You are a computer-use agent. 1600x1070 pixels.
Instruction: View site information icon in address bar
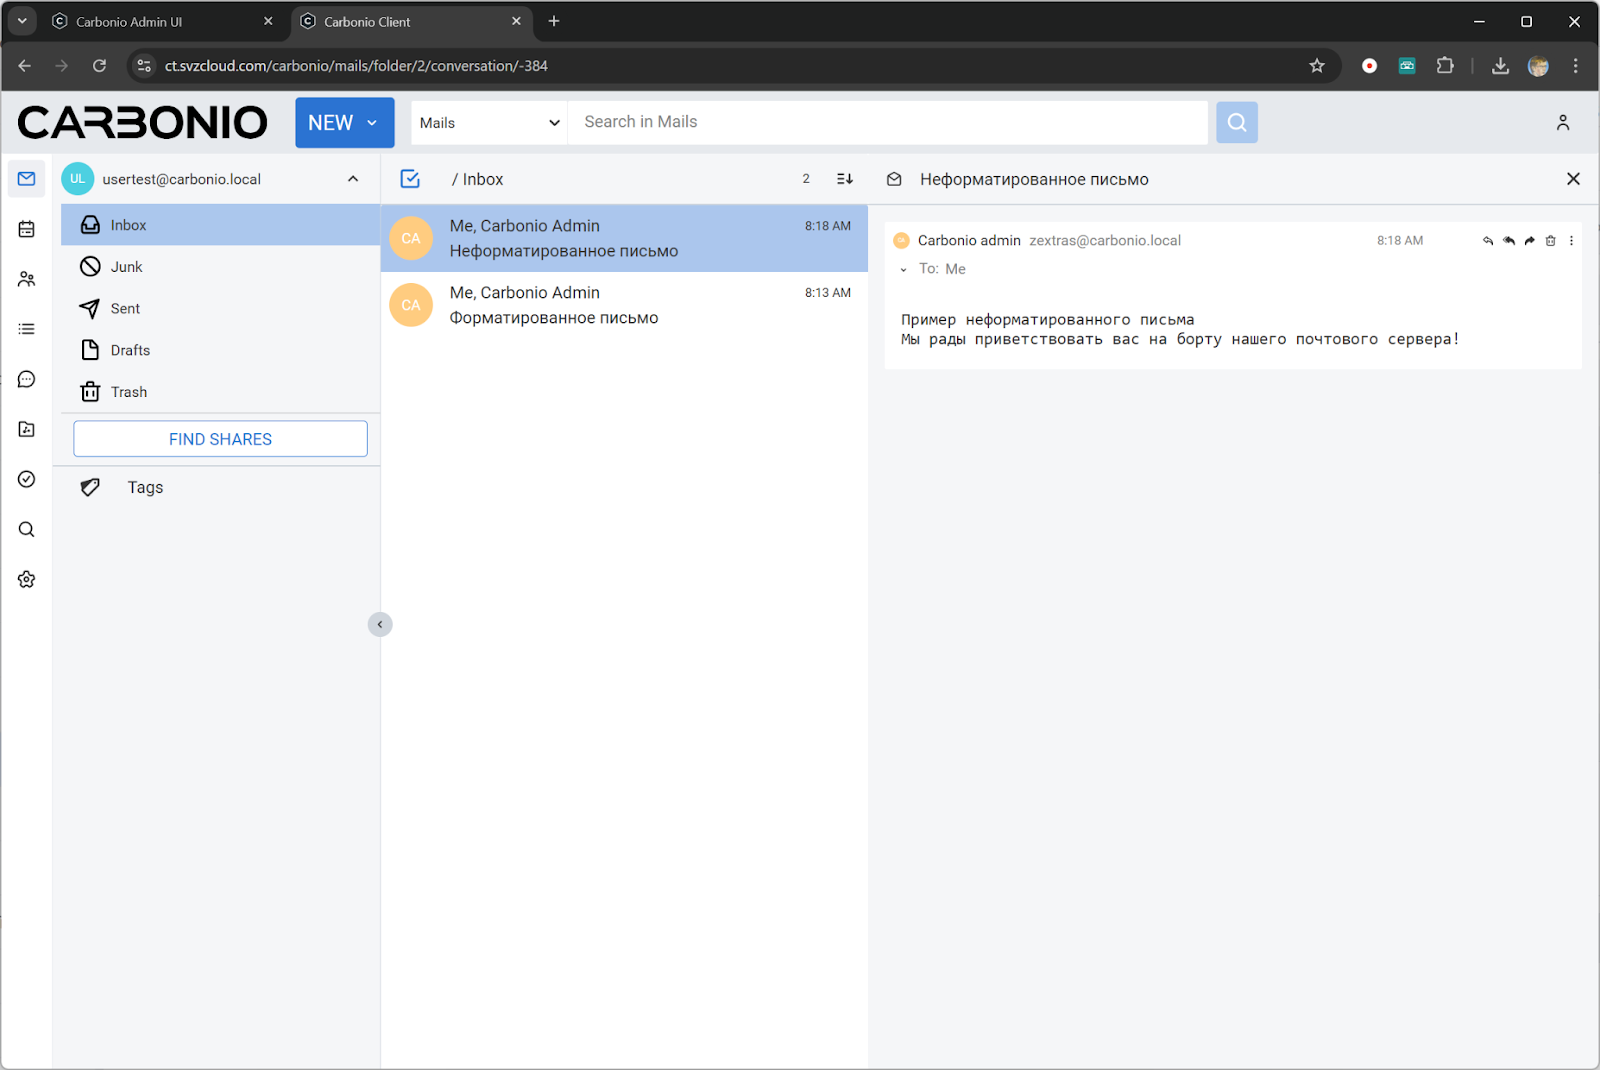[144, 66]
